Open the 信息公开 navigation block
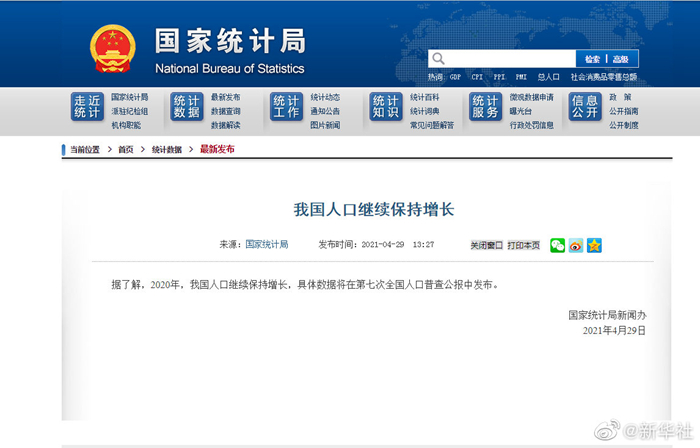The height and width of the screenshot is (448, 700). [x=585, y=107]
